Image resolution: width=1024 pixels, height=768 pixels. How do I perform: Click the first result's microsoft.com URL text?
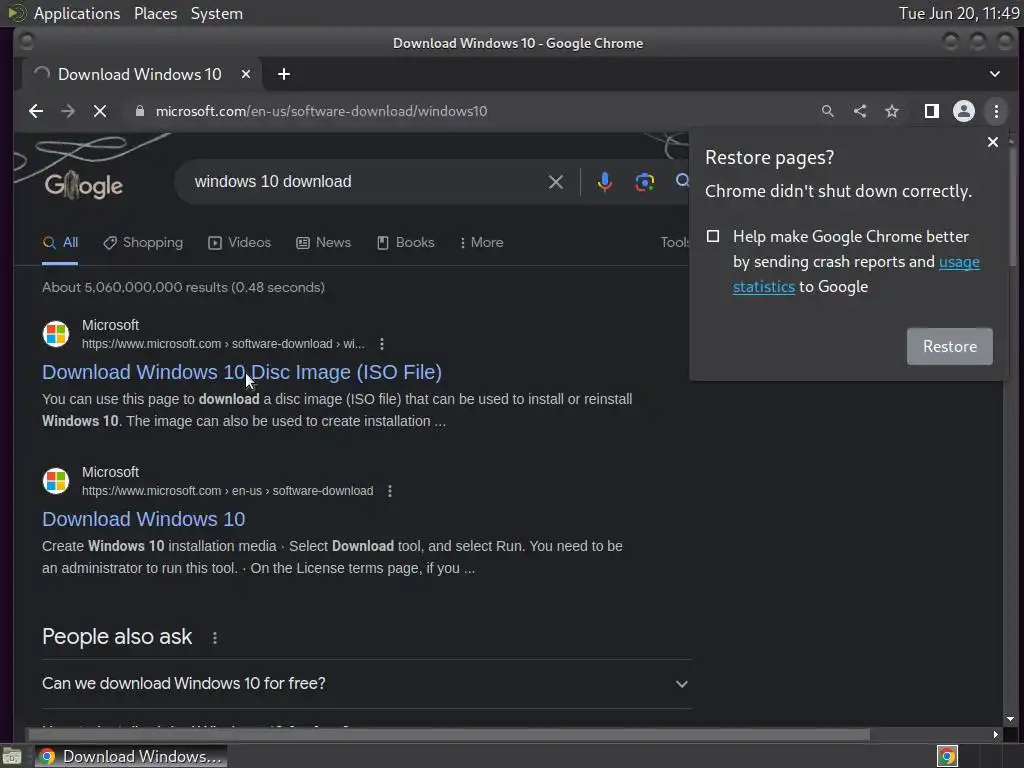pyautogui.click(x=223, y=344)
